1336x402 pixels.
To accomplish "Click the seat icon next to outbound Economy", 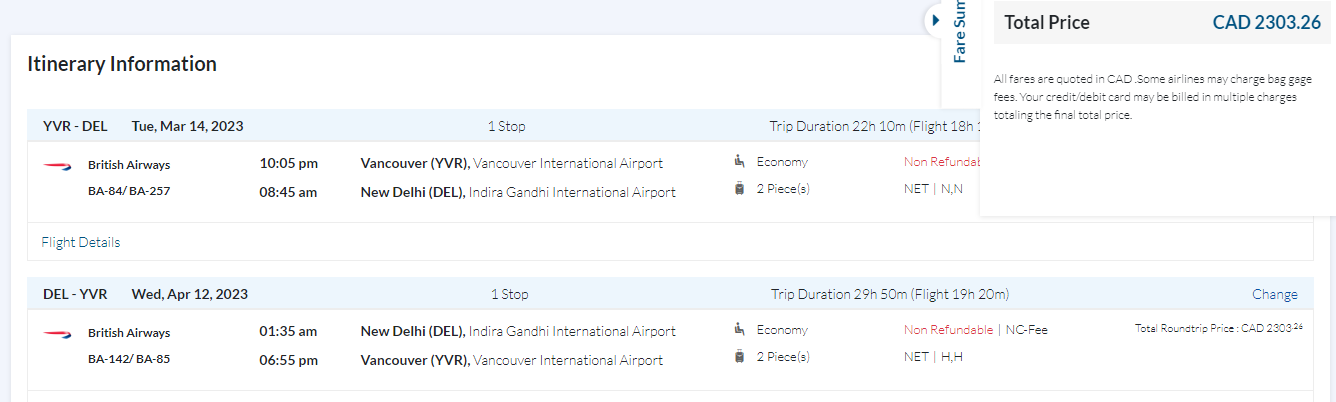I will (739, 161).
